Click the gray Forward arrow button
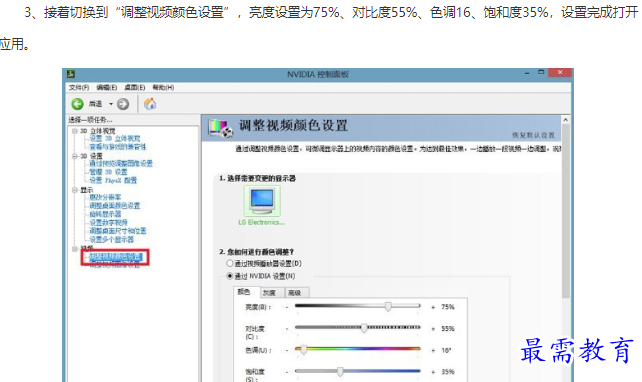Screen dimensions: 642x382 click(123, 104)
